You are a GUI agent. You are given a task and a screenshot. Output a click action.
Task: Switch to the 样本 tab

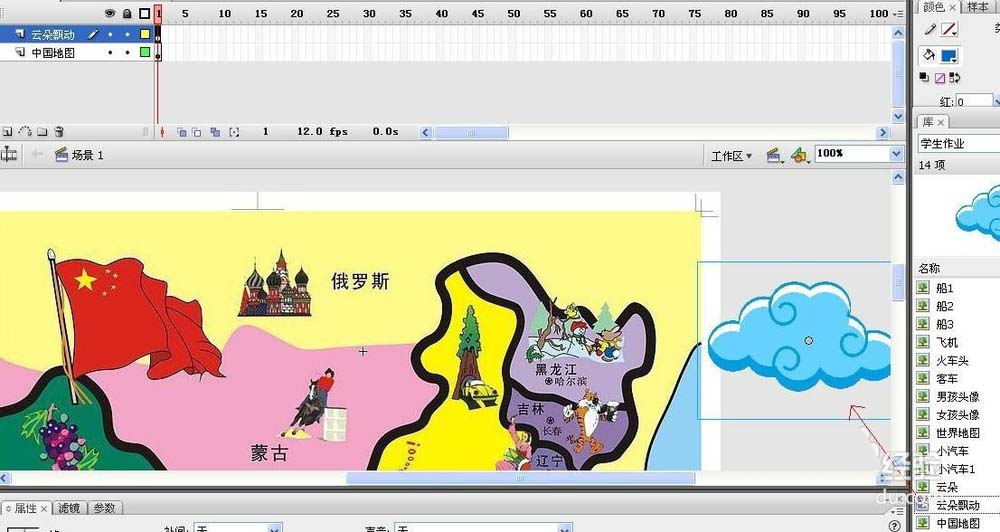coord(977,7)
